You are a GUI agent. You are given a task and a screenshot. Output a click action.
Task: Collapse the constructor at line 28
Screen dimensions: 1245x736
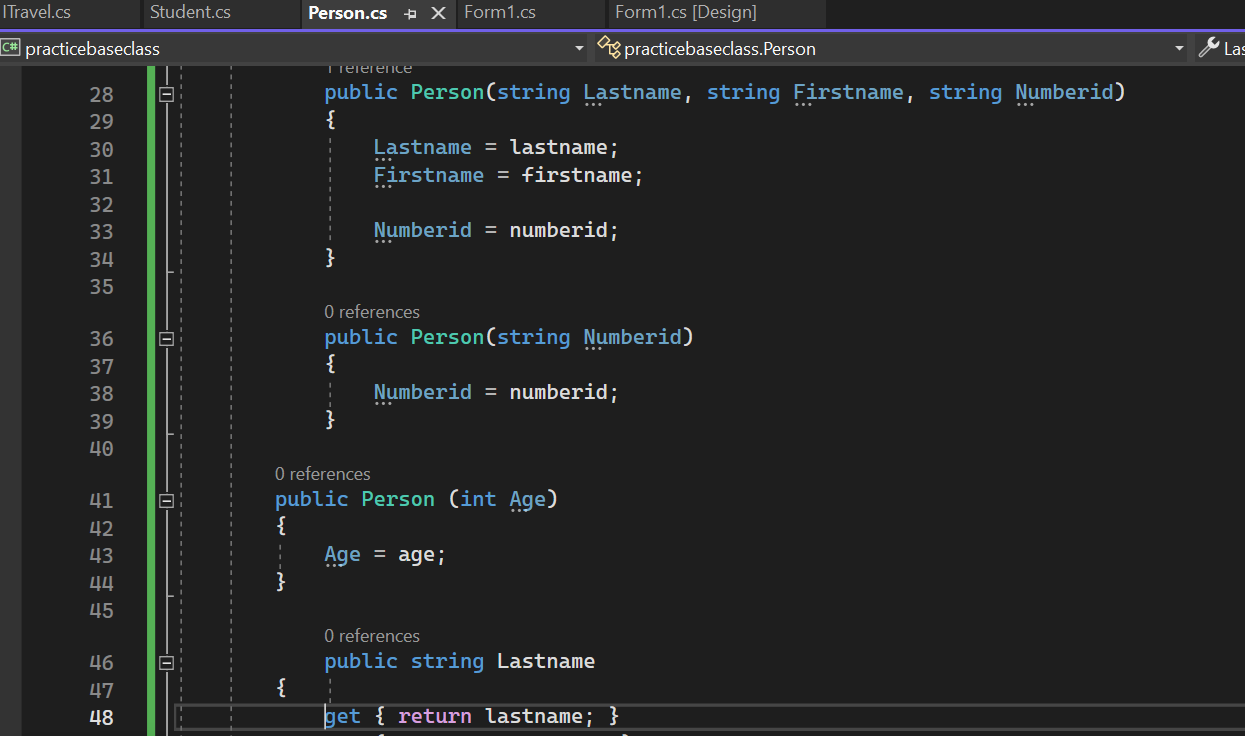coord(166,94)
